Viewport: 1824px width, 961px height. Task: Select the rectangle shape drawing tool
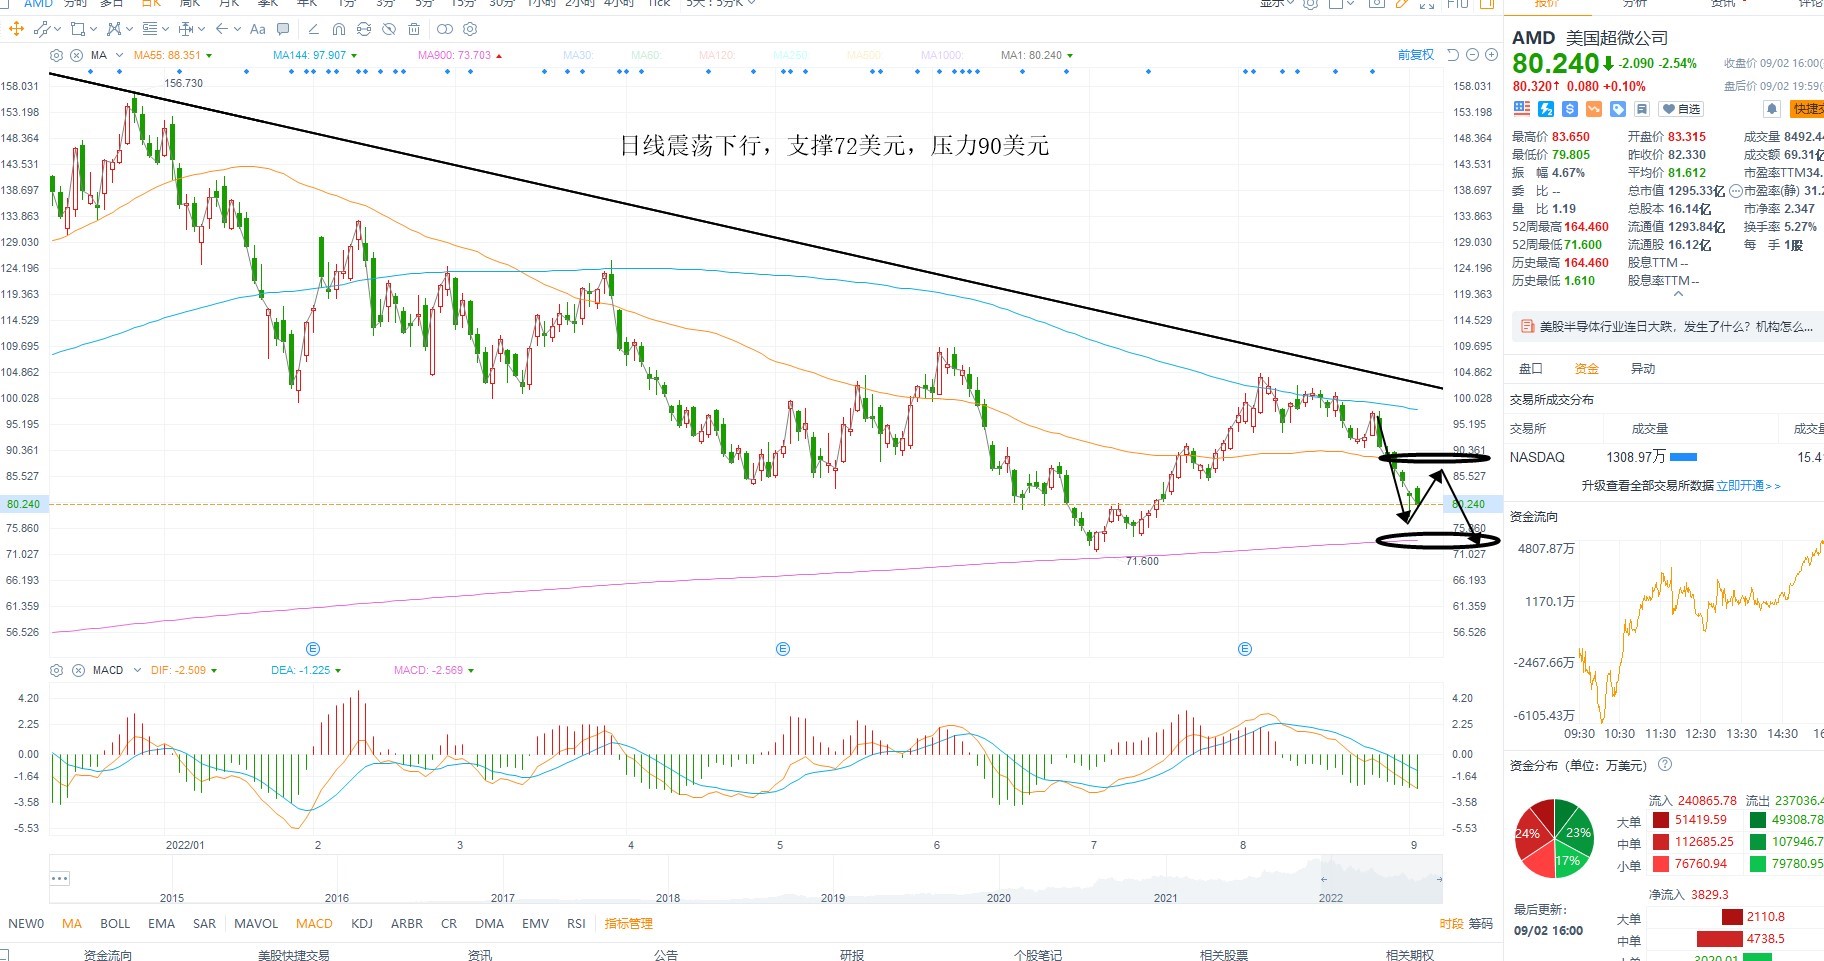click(78, 29)
